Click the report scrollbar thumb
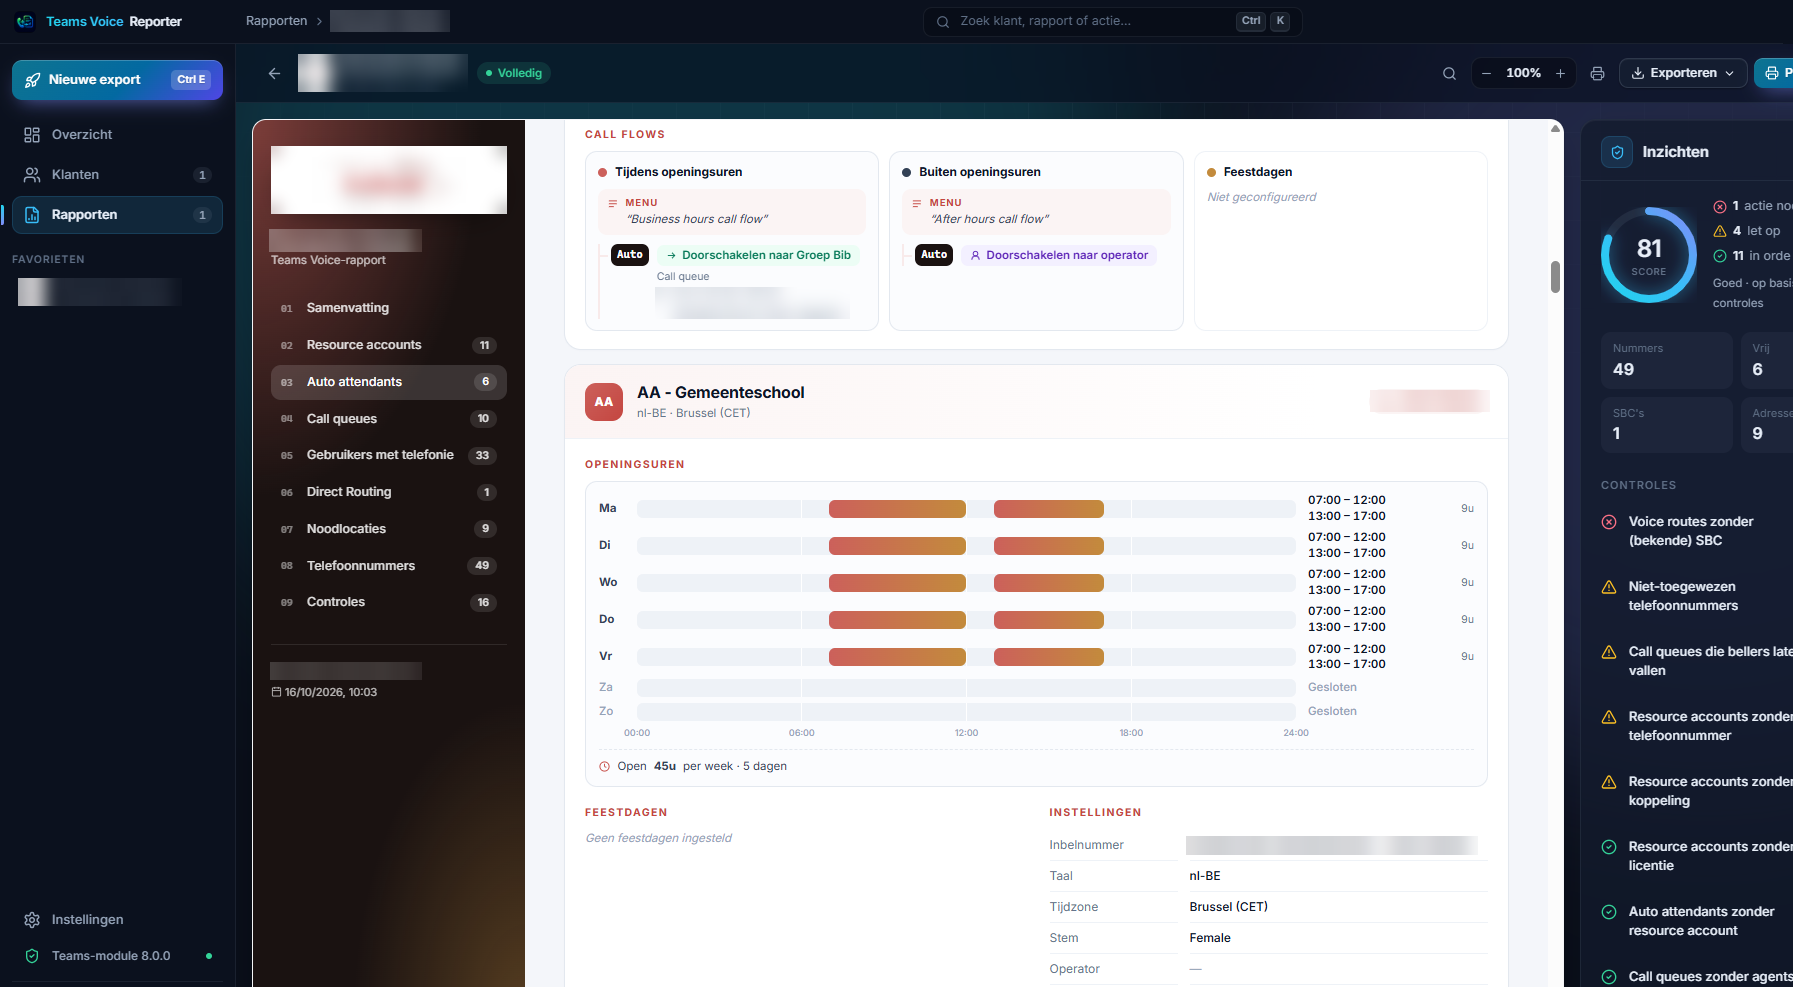 tap(1555, 277)
